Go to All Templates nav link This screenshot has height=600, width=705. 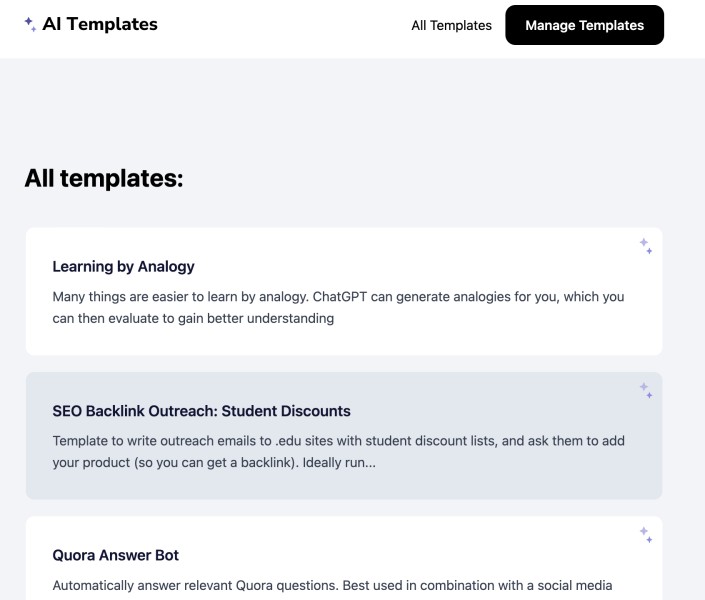coord(451,26)
